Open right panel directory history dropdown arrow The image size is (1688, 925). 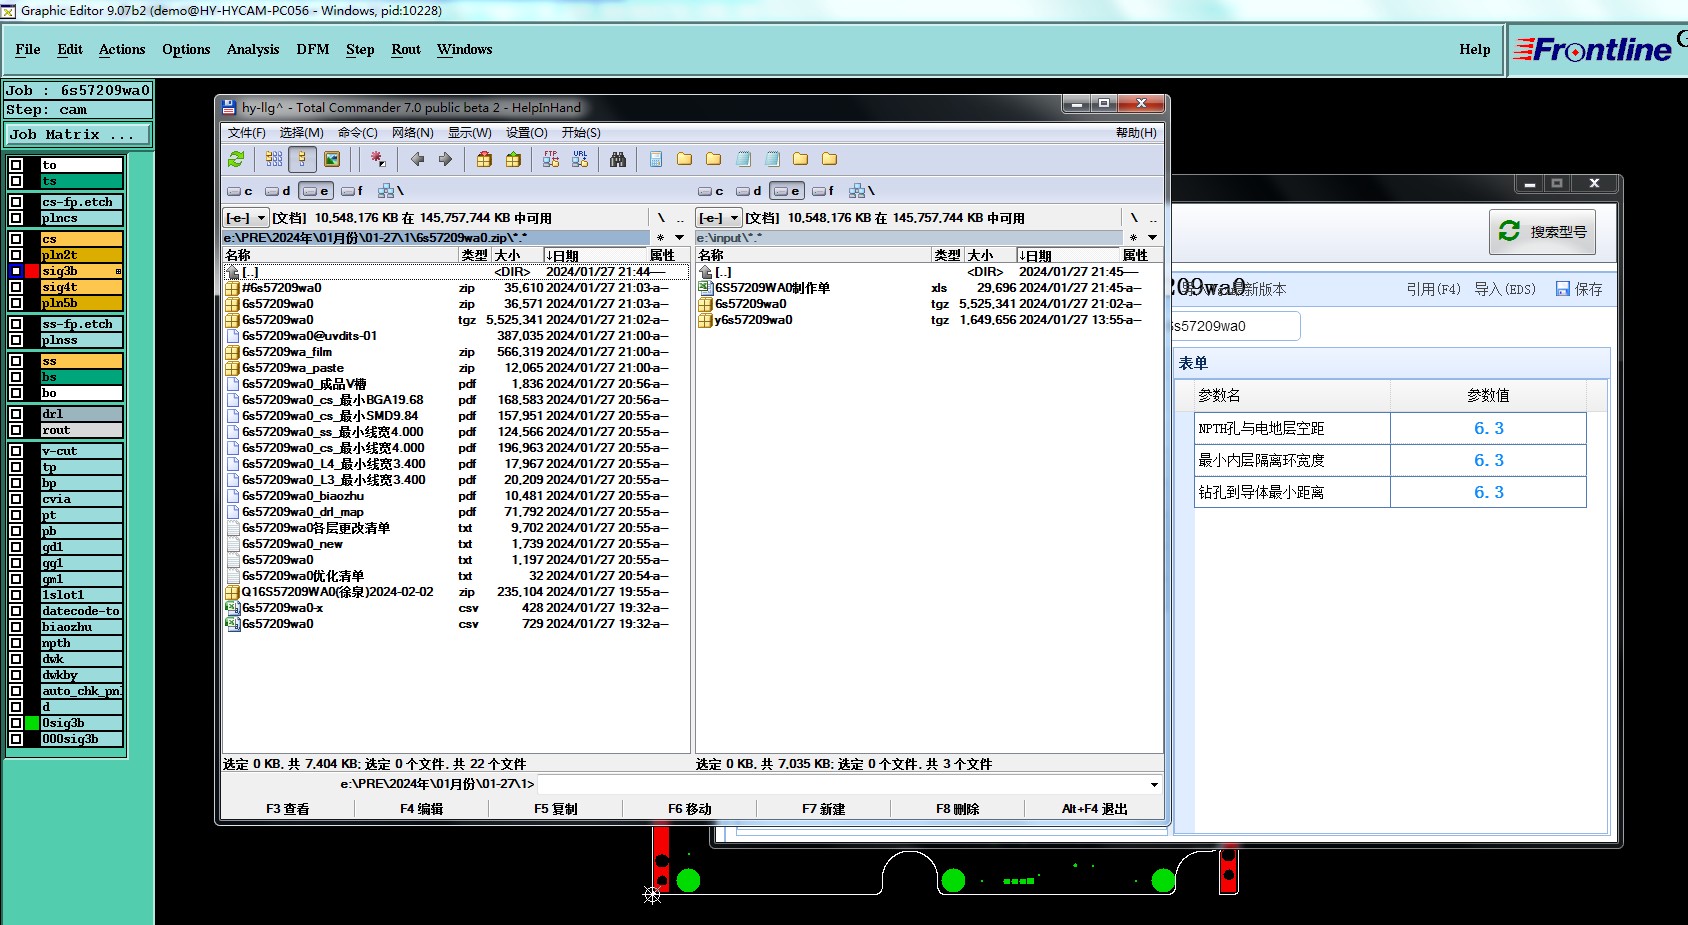(1153, 238)
